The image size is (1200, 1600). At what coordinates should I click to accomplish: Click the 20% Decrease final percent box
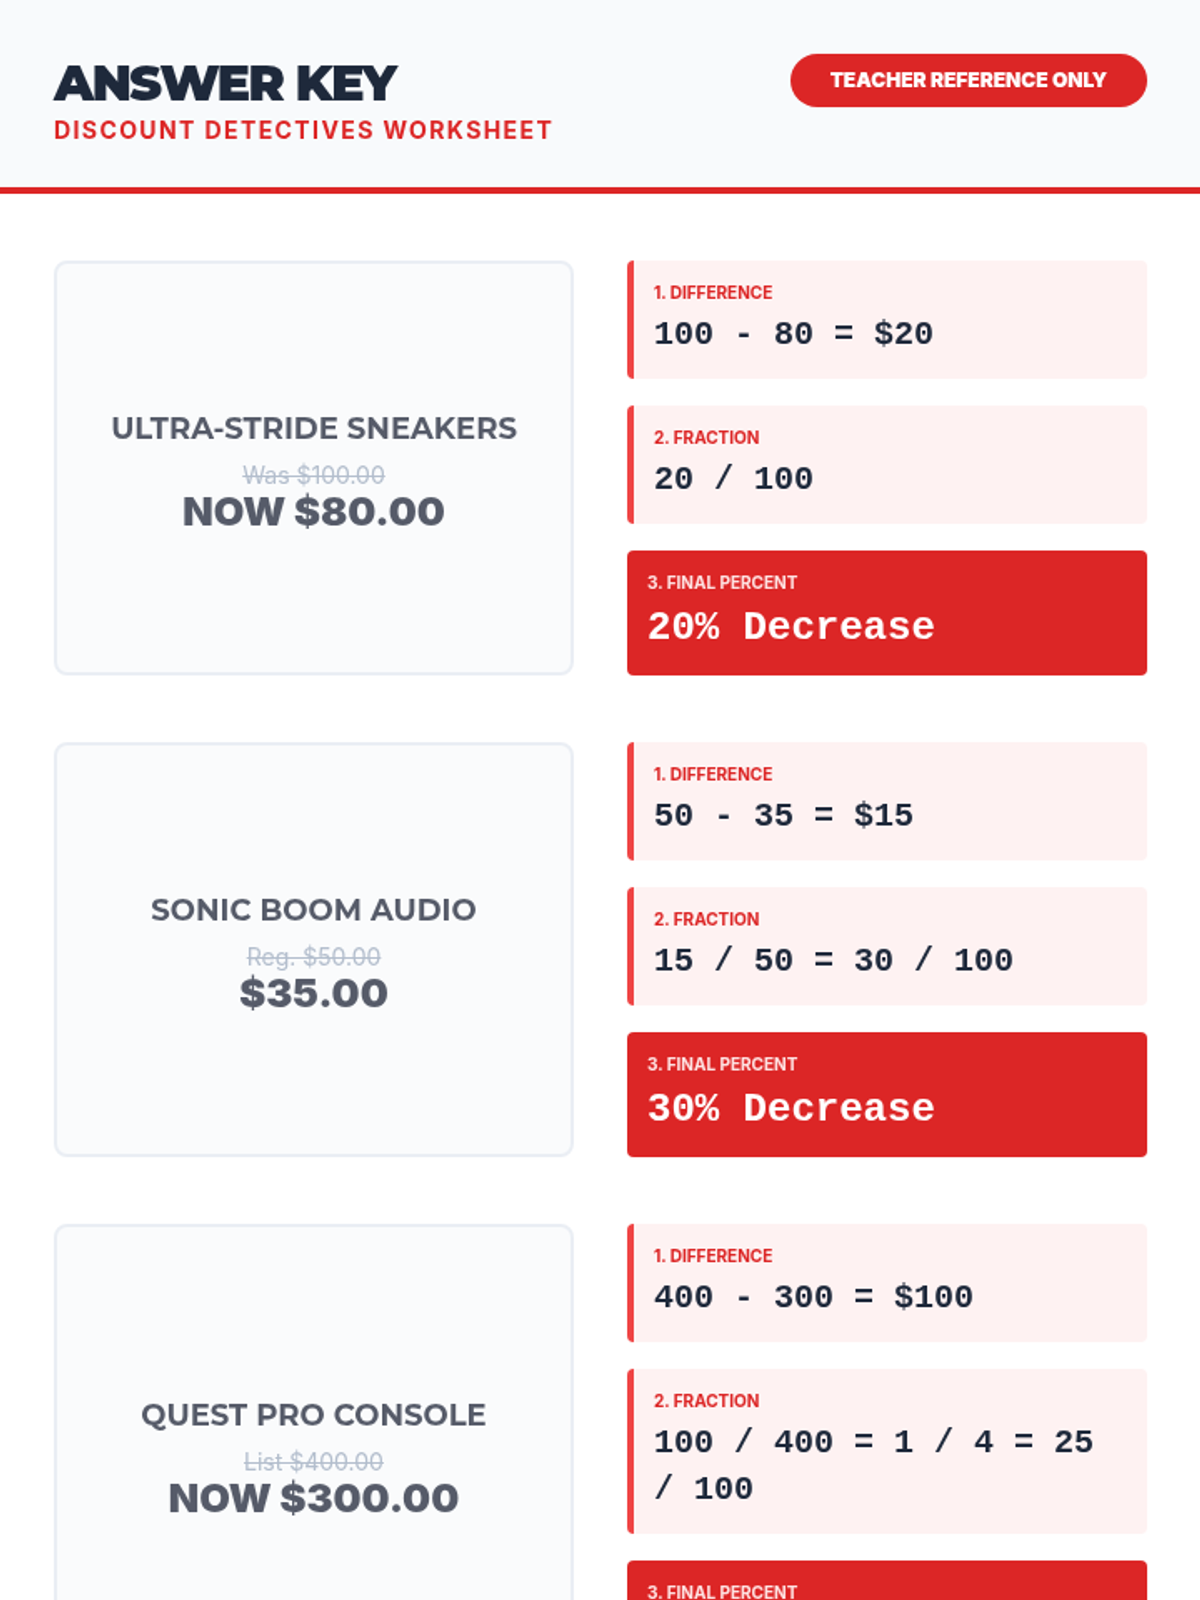point(887,613)
